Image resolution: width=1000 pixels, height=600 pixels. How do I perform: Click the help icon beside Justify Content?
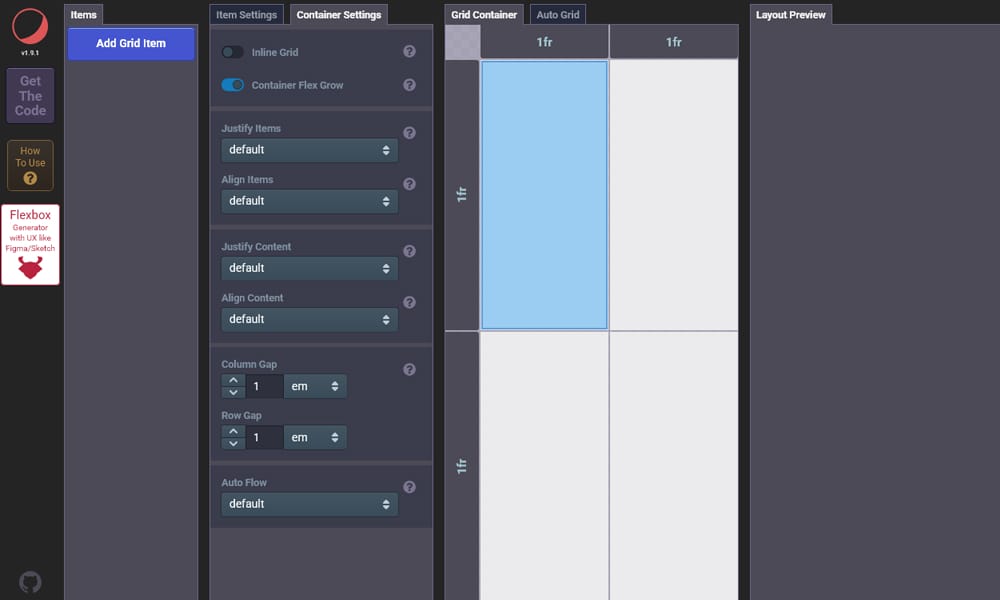coord(409,251)
